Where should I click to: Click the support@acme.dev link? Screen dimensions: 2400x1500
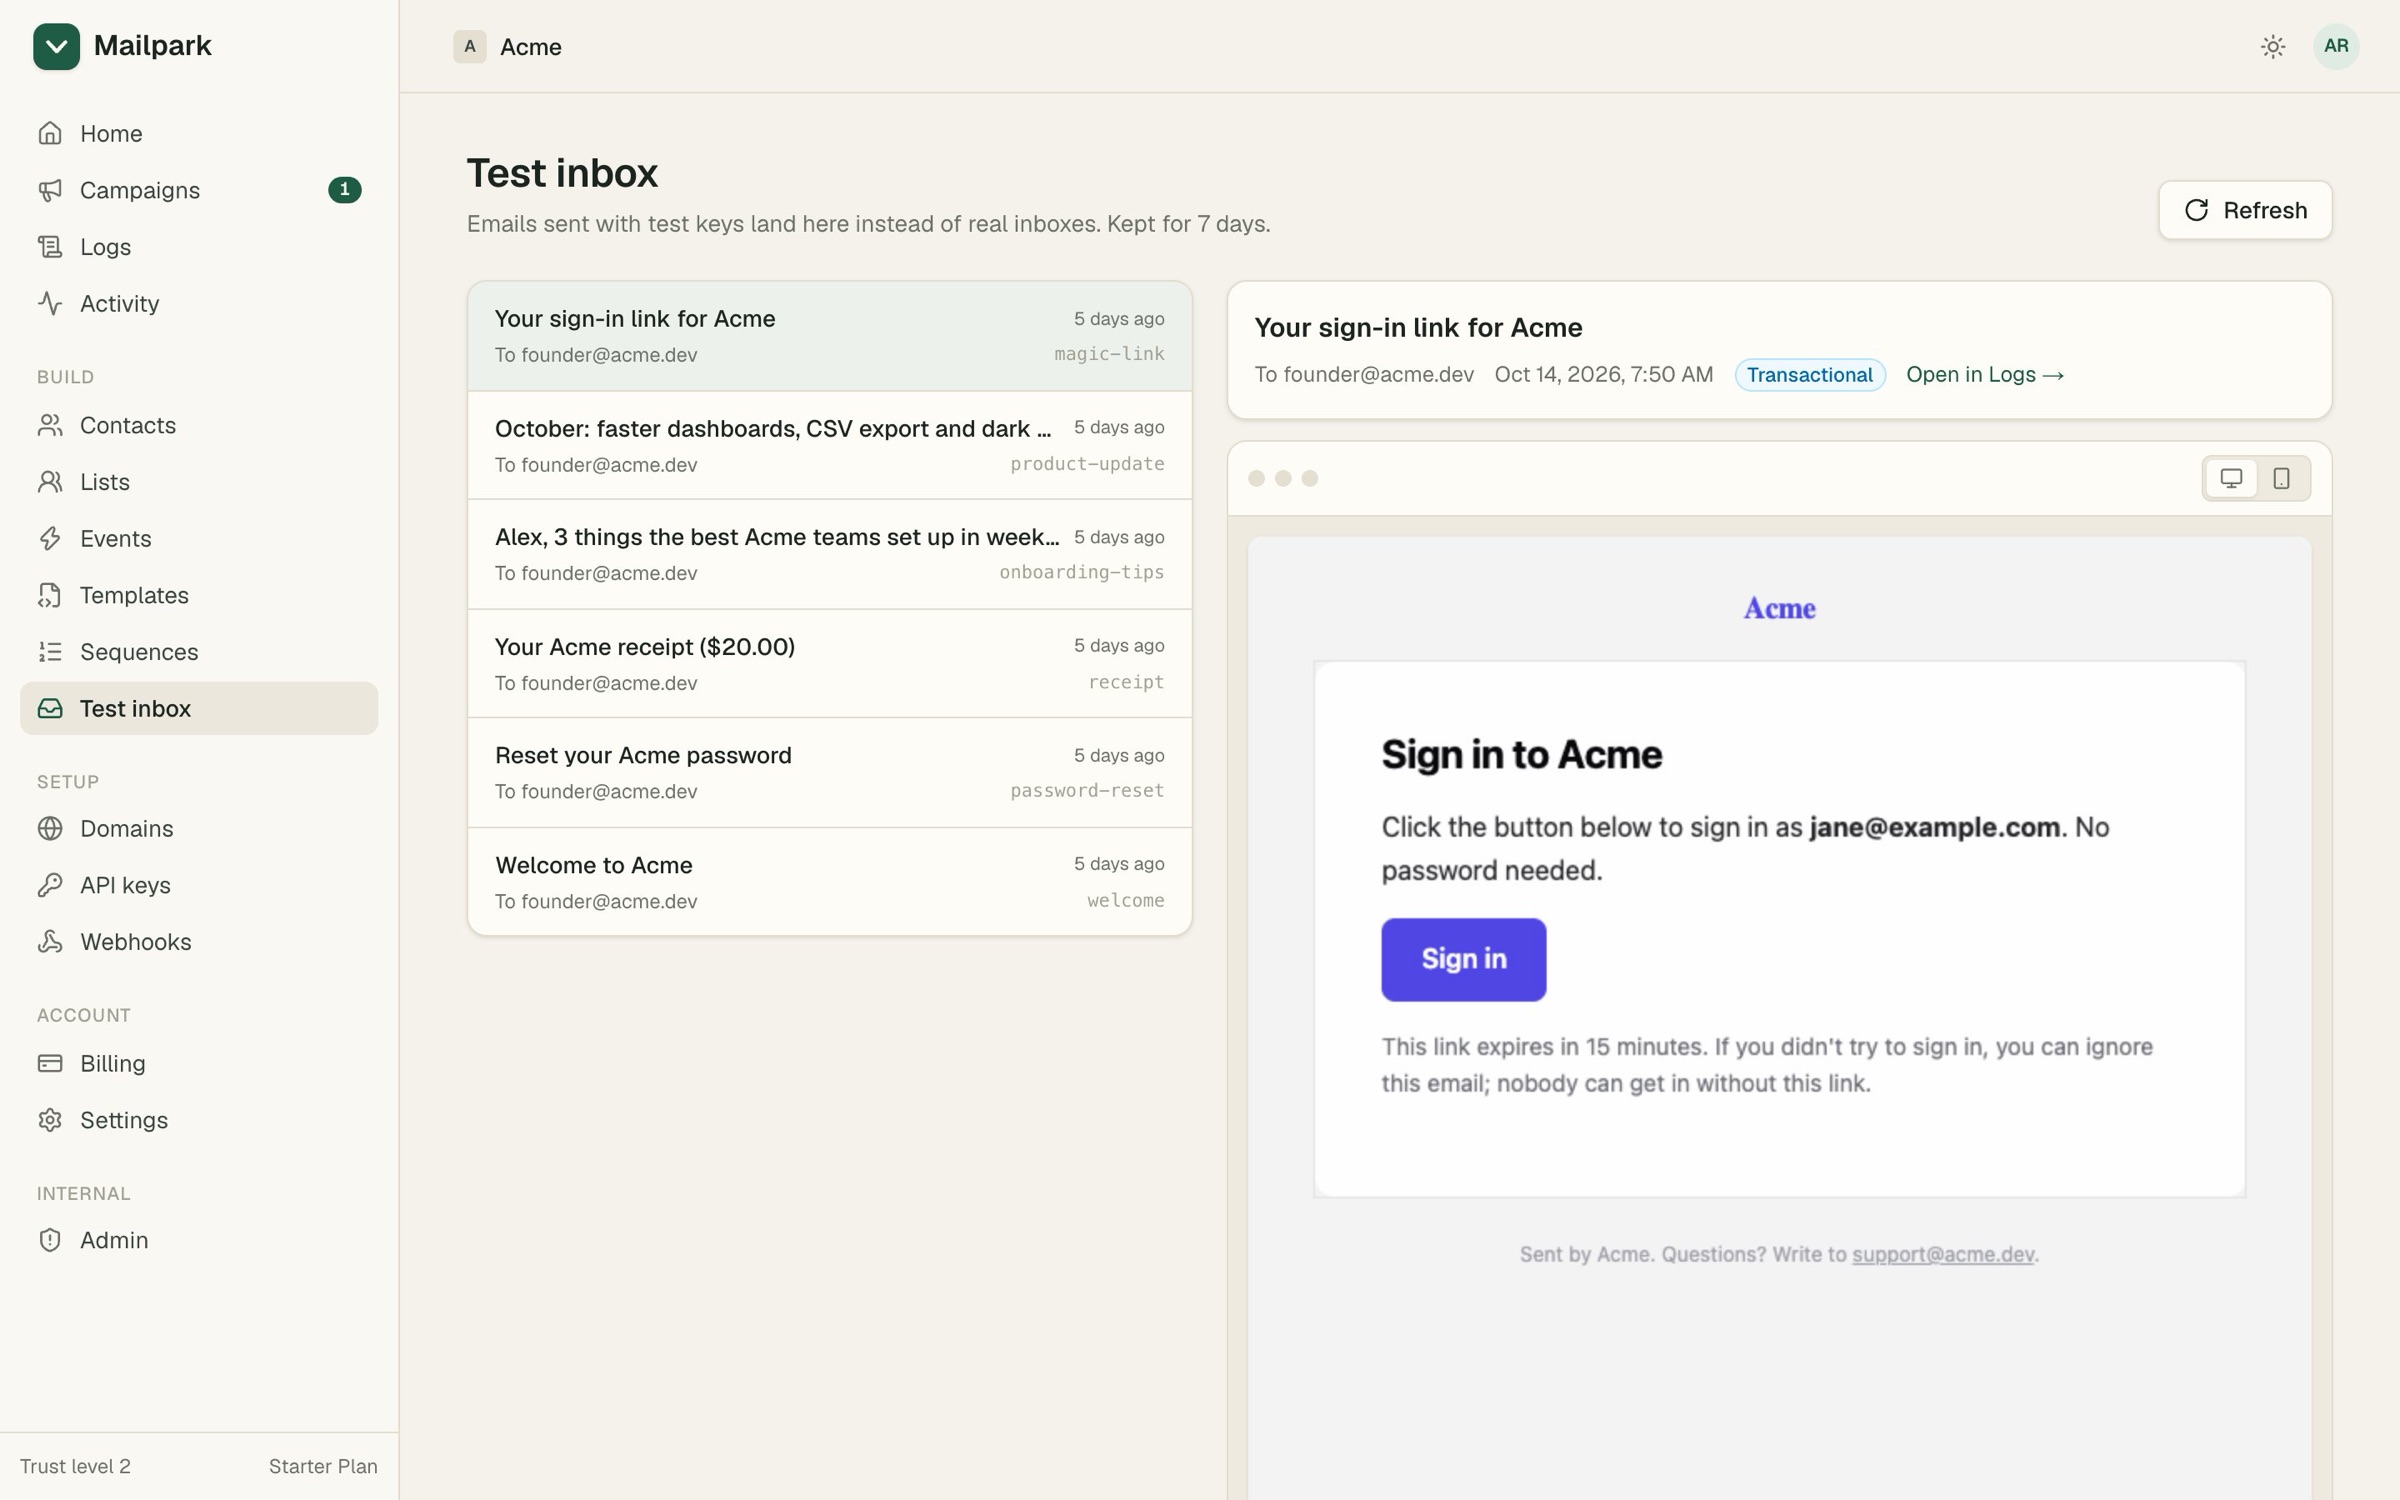[1942, 1254]
